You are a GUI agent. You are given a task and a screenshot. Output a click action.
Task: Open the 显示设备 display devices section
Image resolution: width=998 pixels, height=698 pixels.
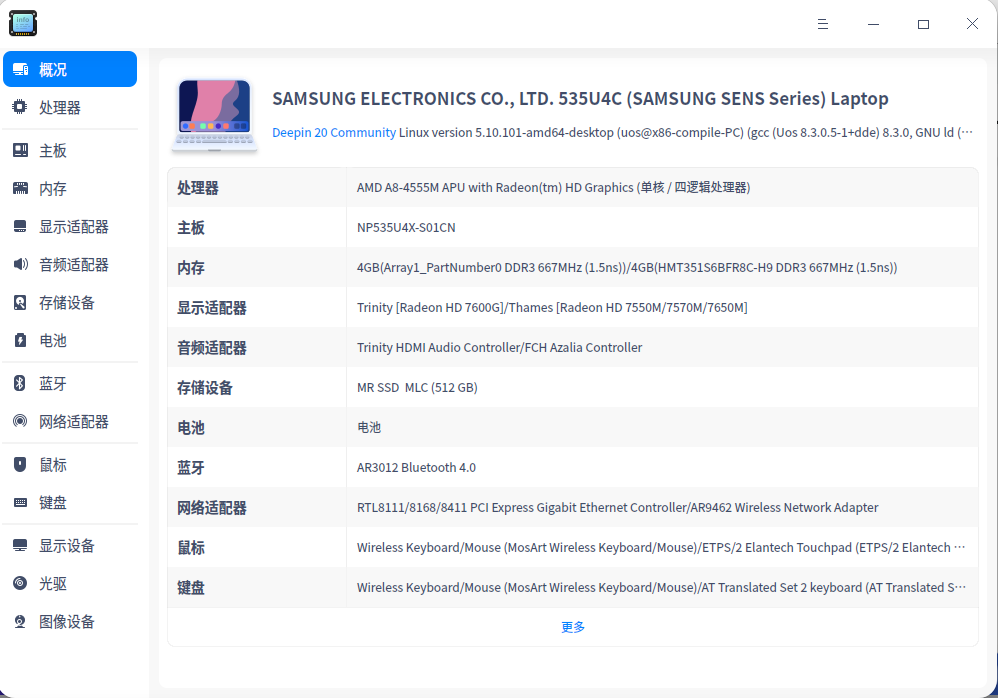(x=62, y=545)
